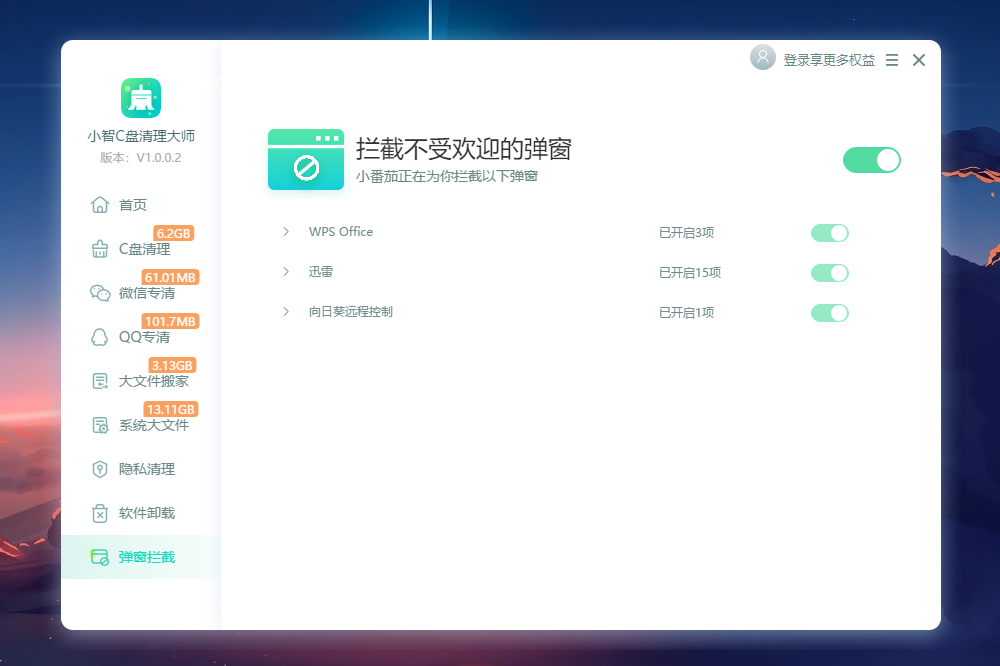The image size is (1000, 666).
Task: Click the user avatar button
Action: tap(763, 58)
